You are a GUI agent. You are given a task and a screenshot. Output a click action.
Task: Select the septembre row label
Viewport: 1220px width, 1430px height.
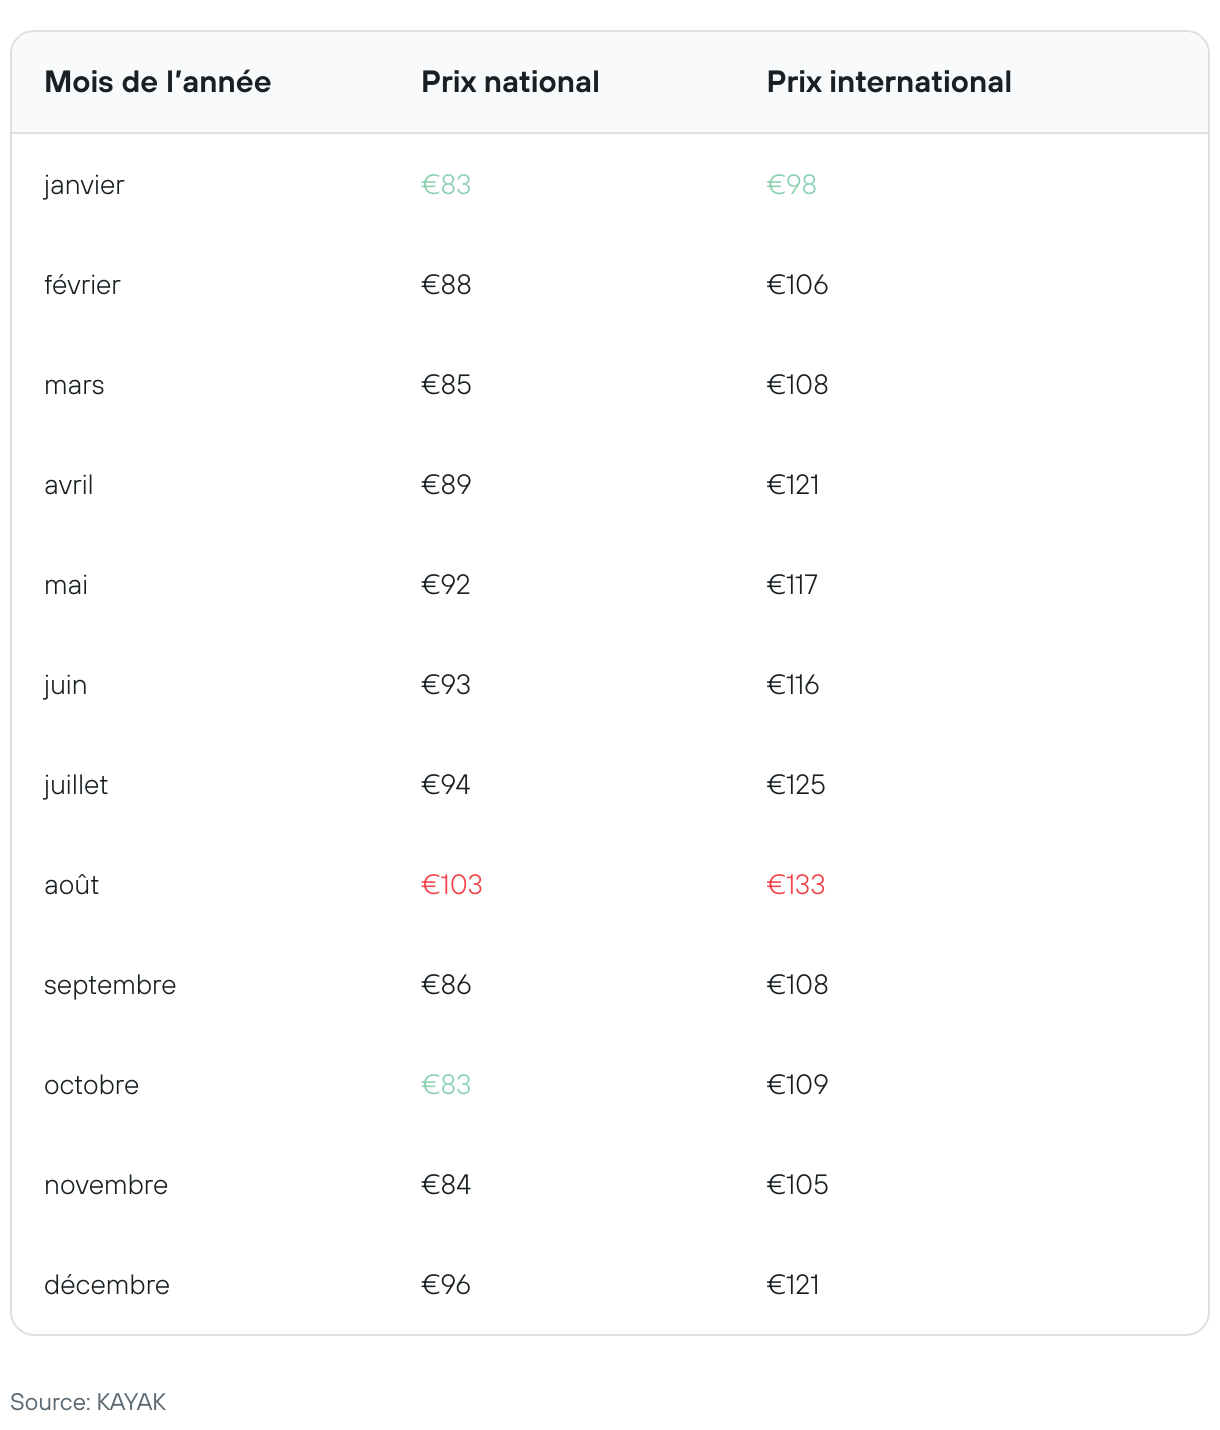point(110,986)
